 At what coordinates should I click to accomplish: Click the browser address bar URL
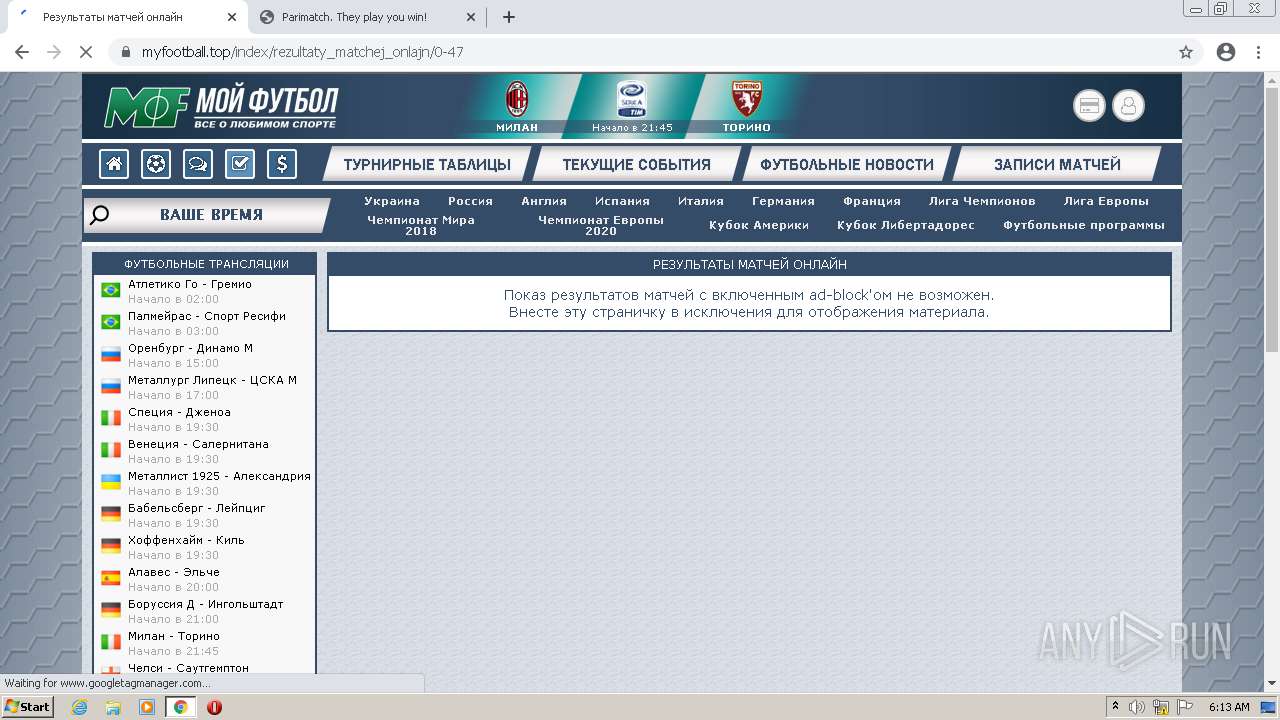pos(302,52)
